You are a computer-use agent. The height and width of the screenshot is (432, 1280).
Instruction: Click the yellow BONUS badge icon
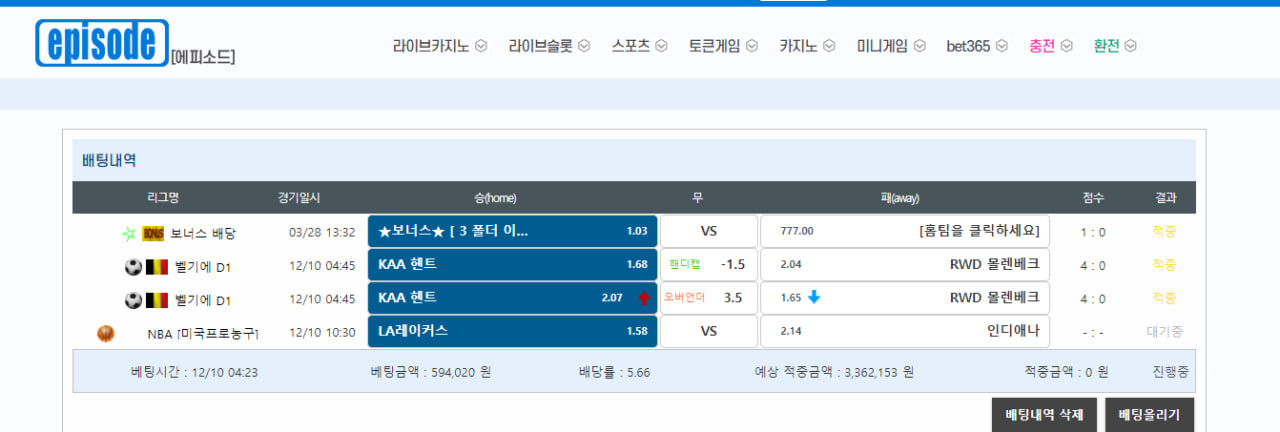coord(153,233)
